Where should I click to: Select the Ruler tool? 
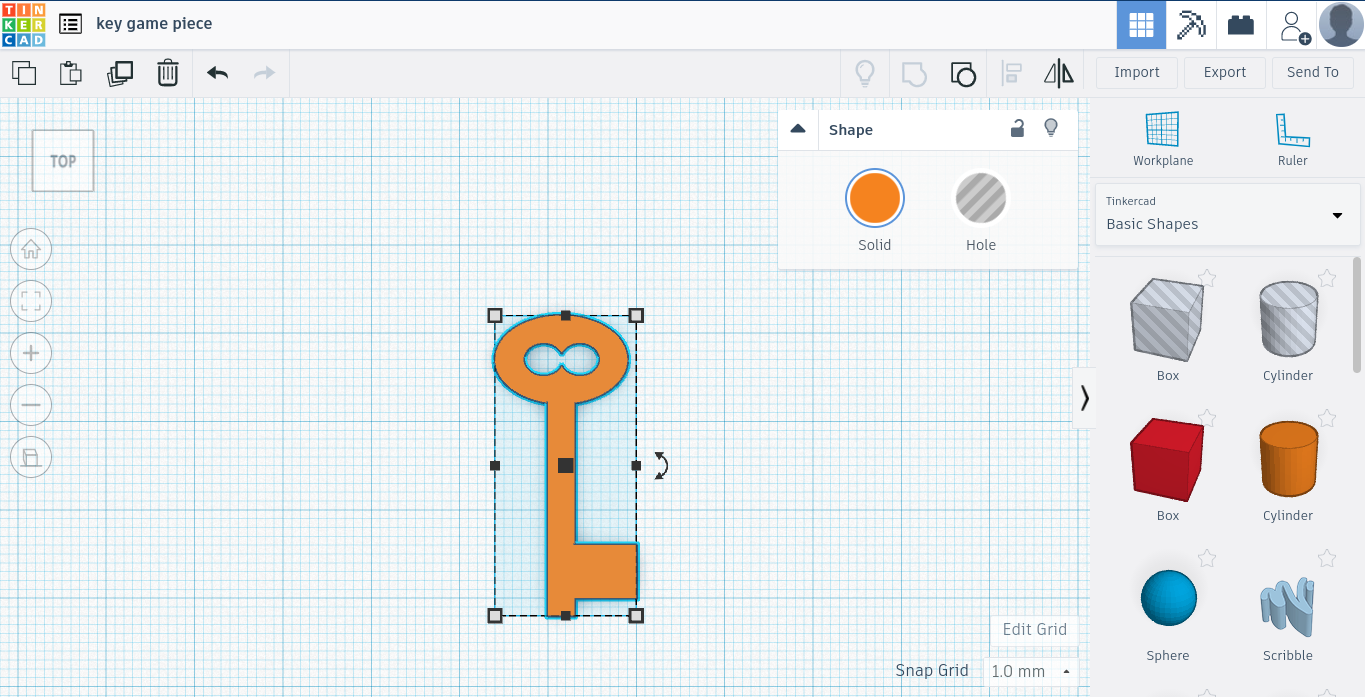(x=1292, y=139)
